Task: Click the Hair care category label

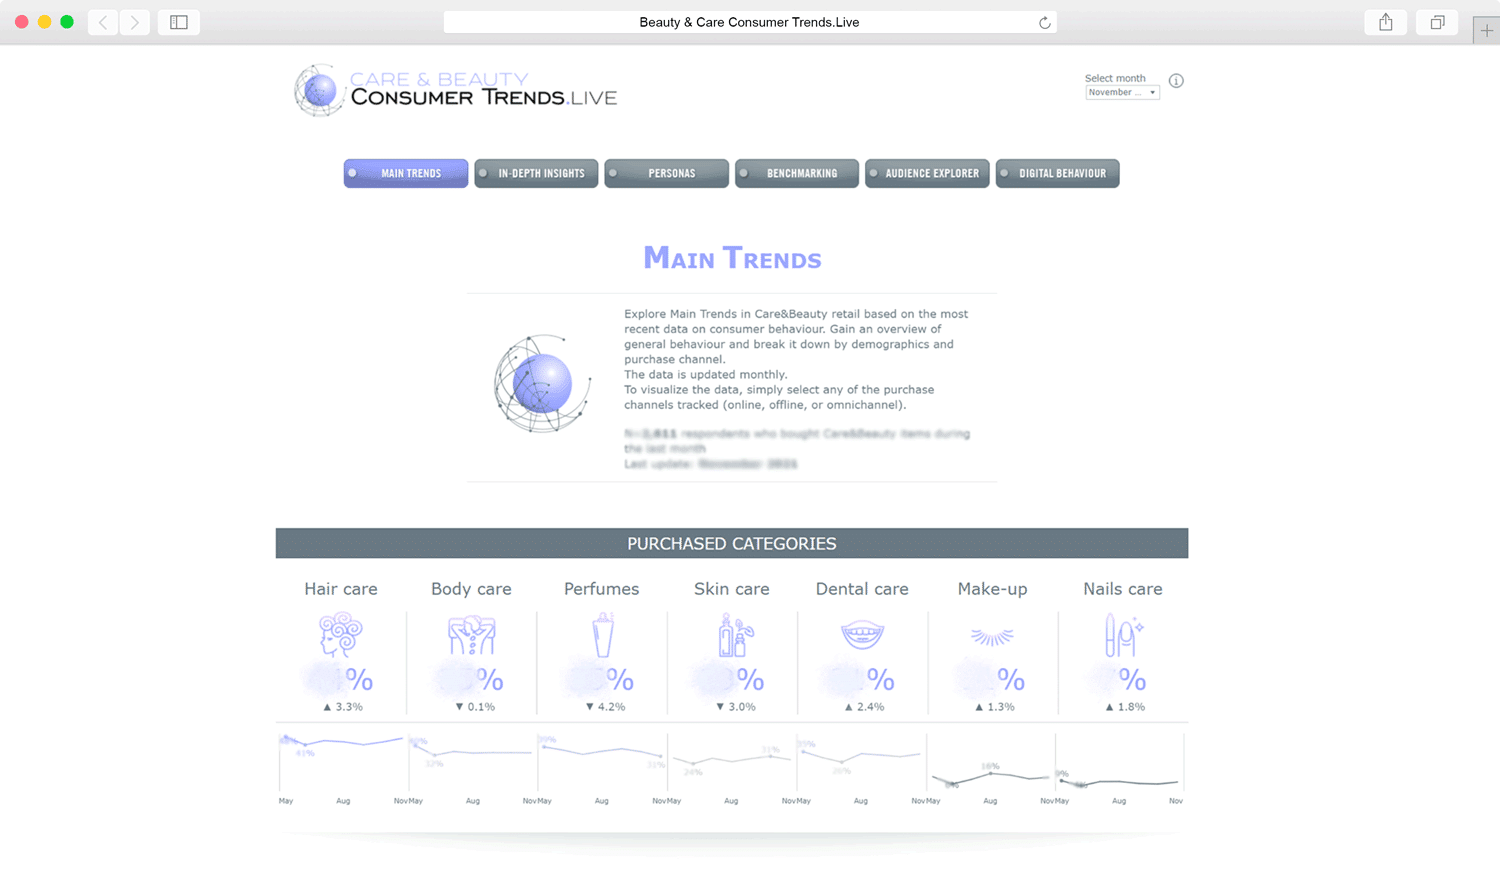Action: pos(341,589)
